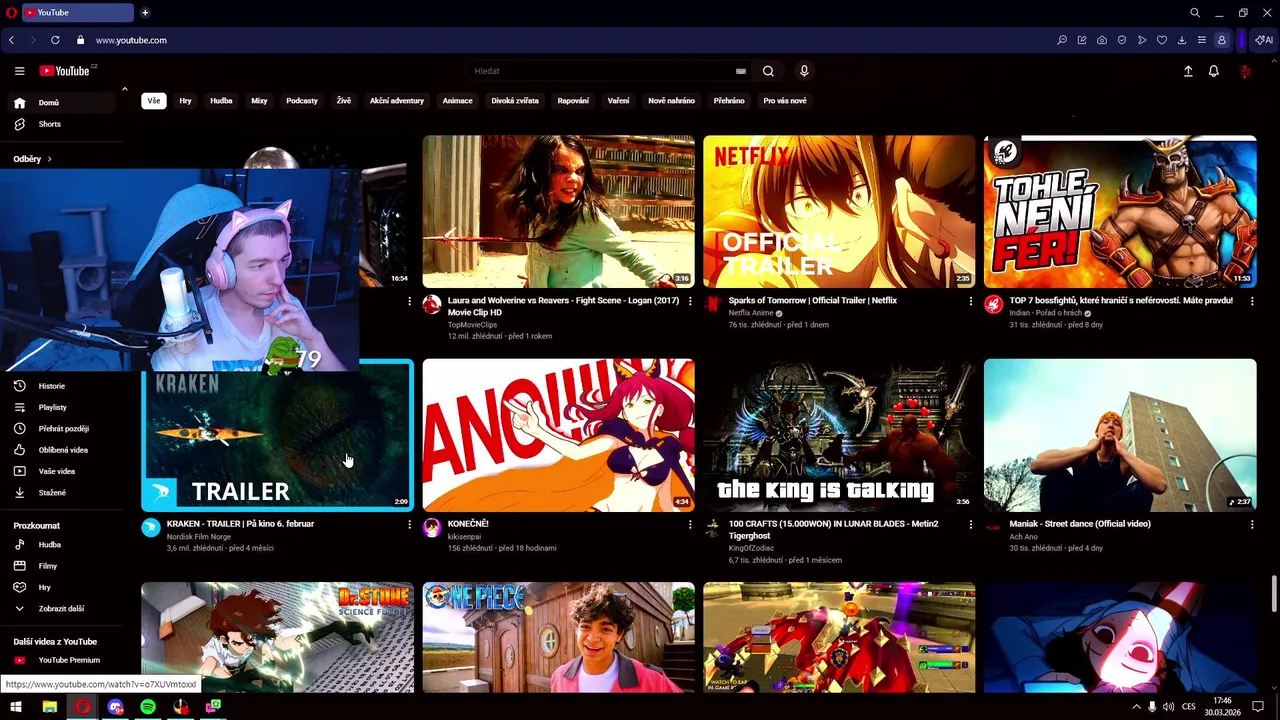Reload the page
The width and height of the screenshot is (1280, 720).
[x=55, y=40]
